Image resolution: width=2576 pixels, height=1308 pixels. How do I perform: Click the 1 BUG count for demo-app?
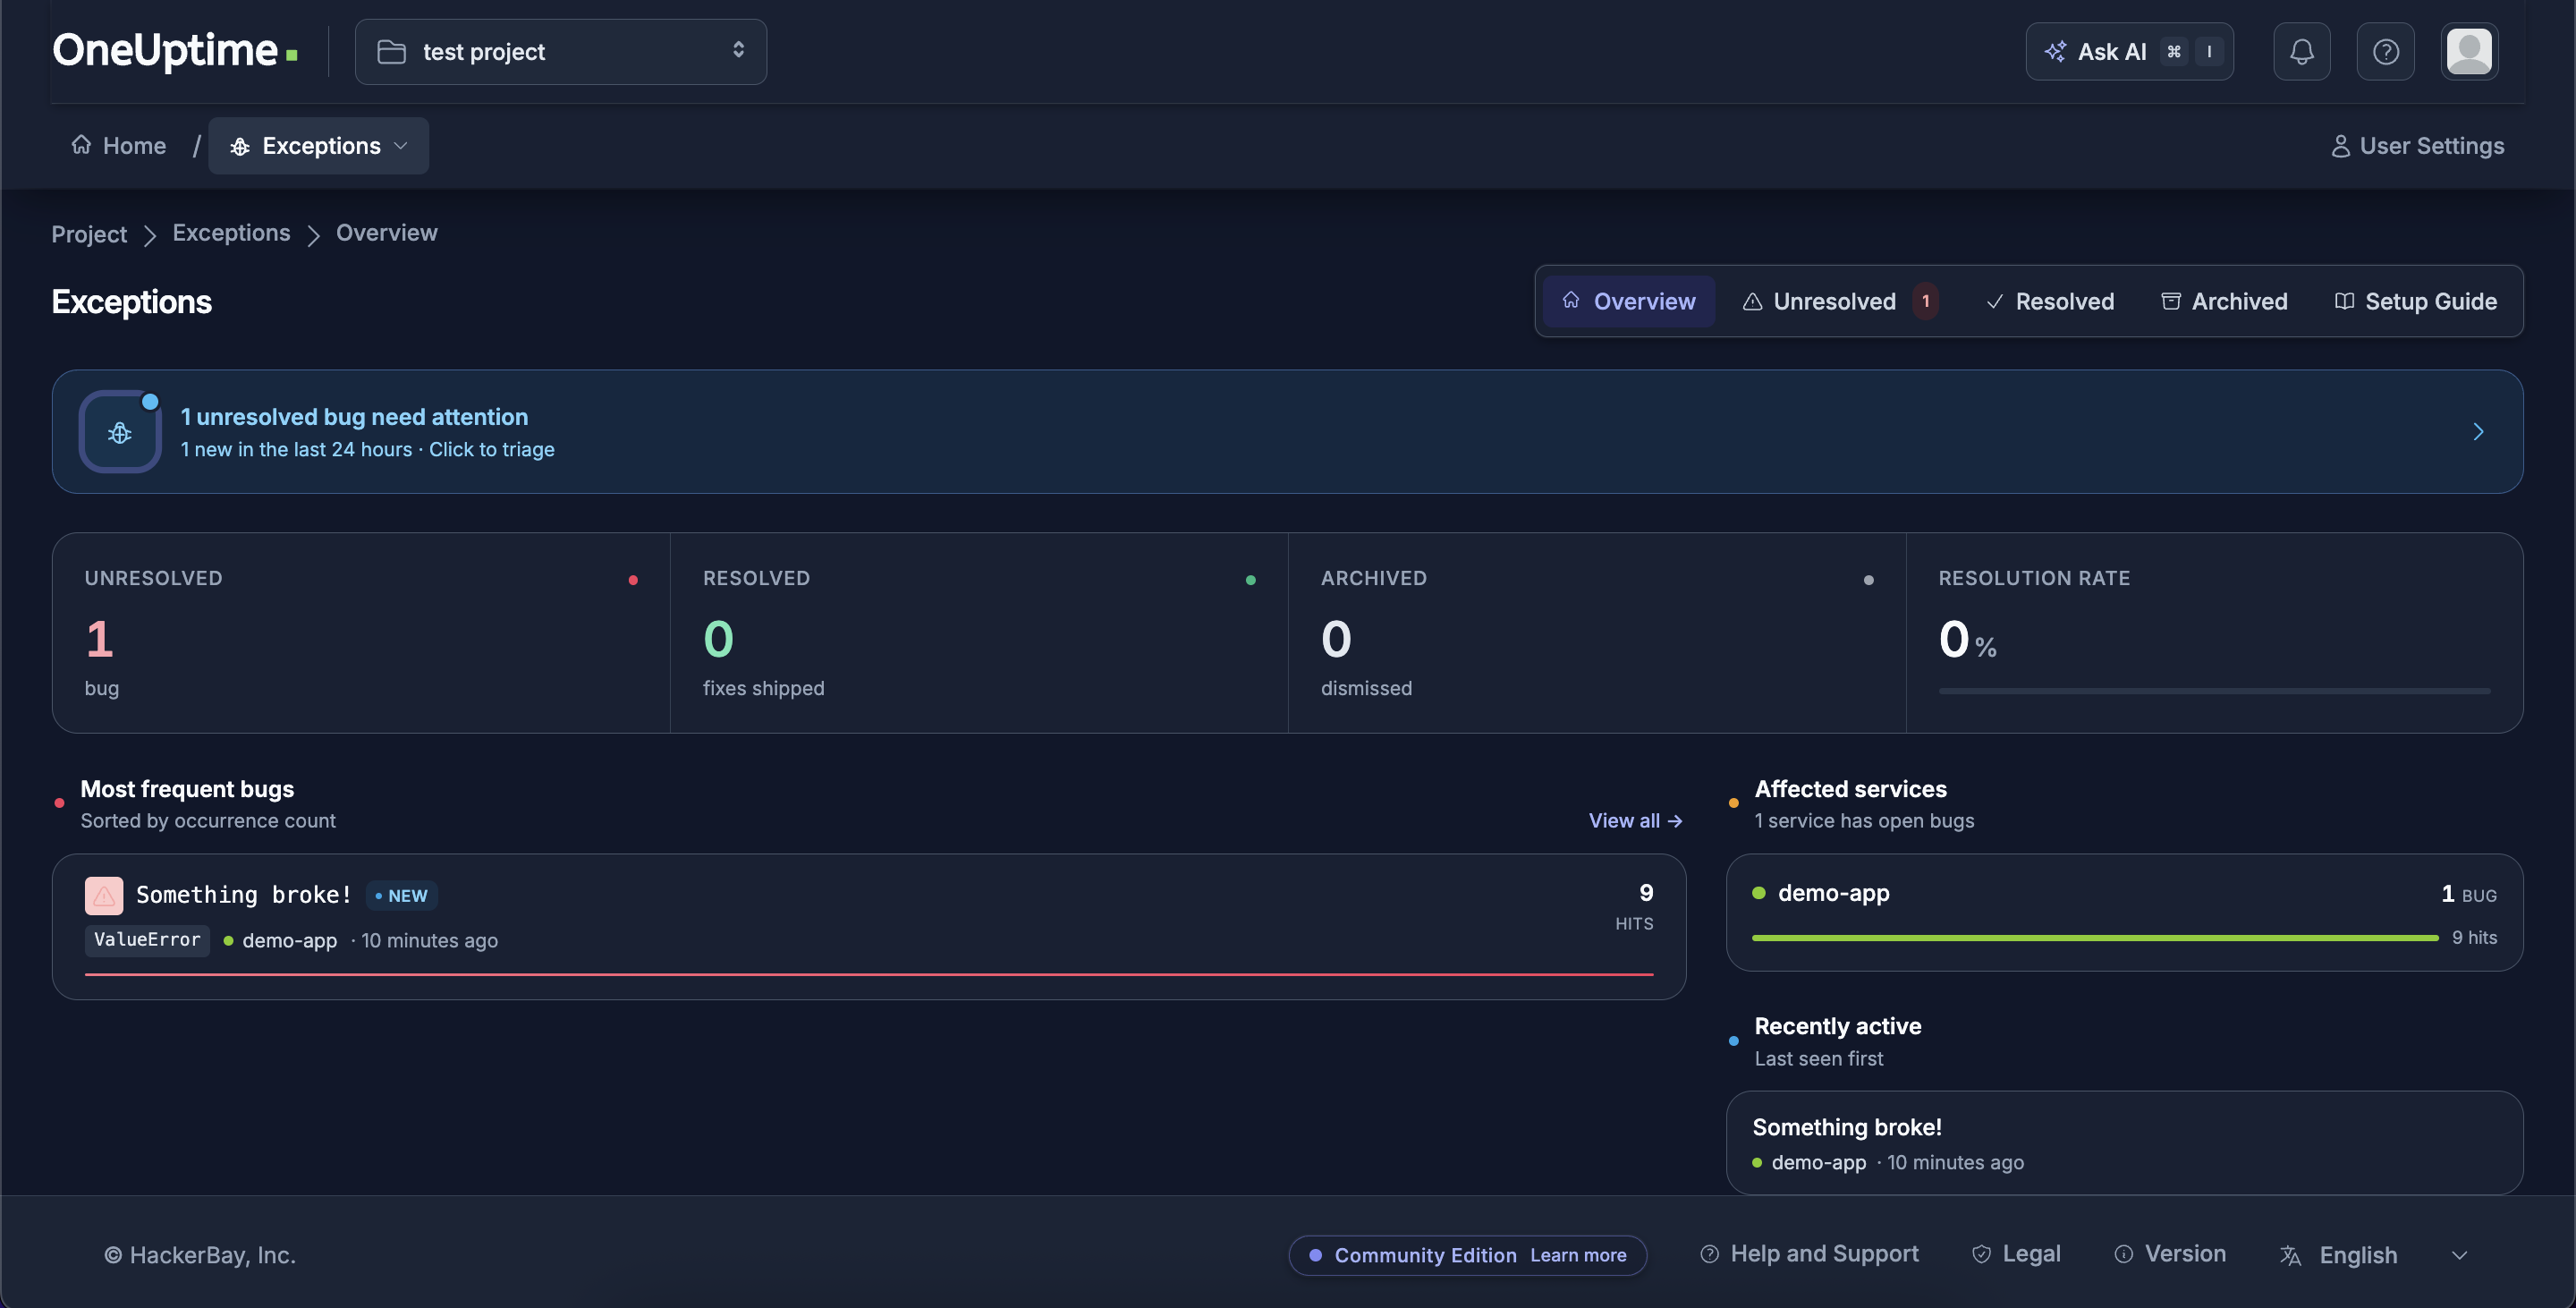2468,894
